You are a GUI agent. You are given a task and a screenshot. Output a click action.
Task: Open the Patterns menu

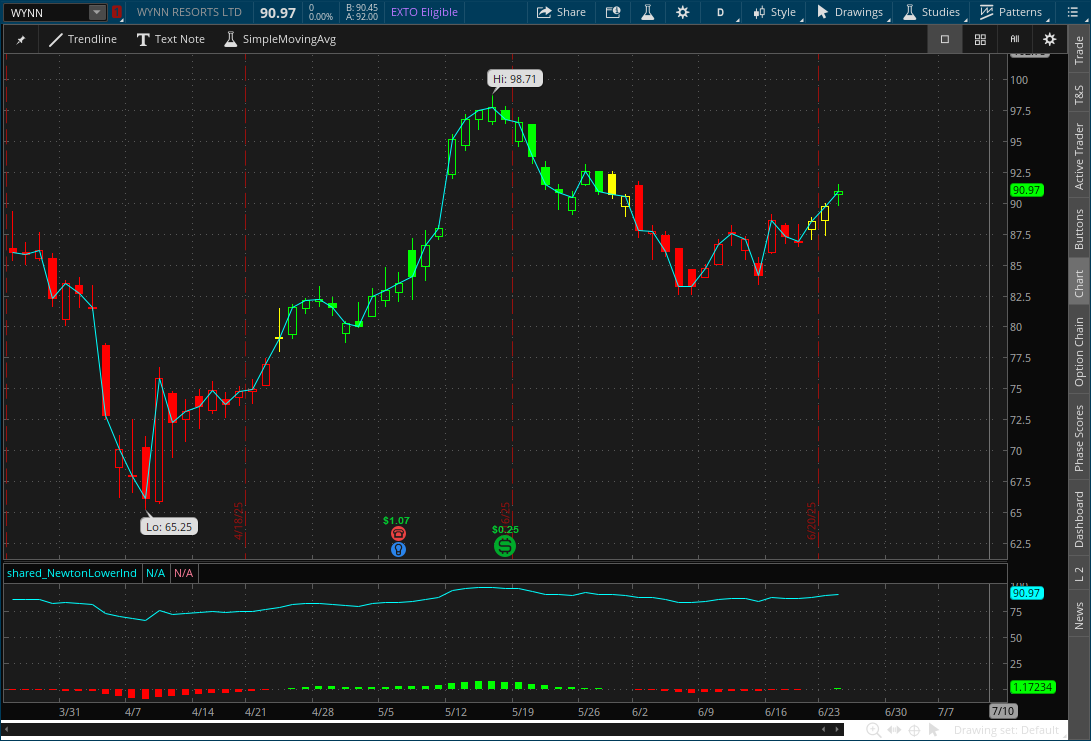pos(1011,12)
